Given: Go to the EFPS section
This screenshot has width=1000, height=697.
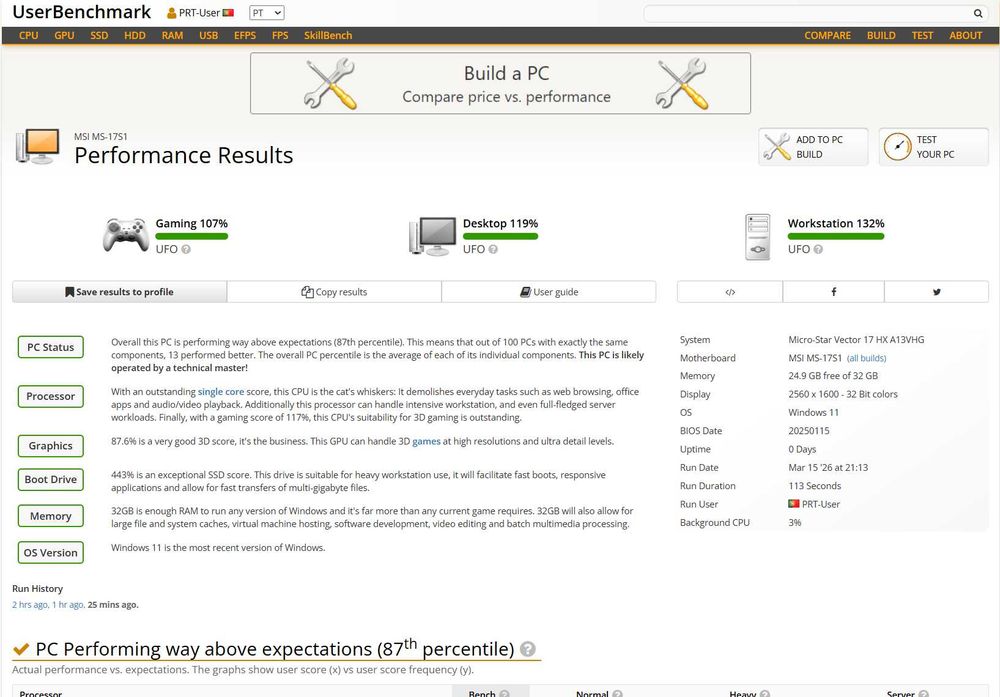Looking at the screenshot, I should [x=245, y=36].
